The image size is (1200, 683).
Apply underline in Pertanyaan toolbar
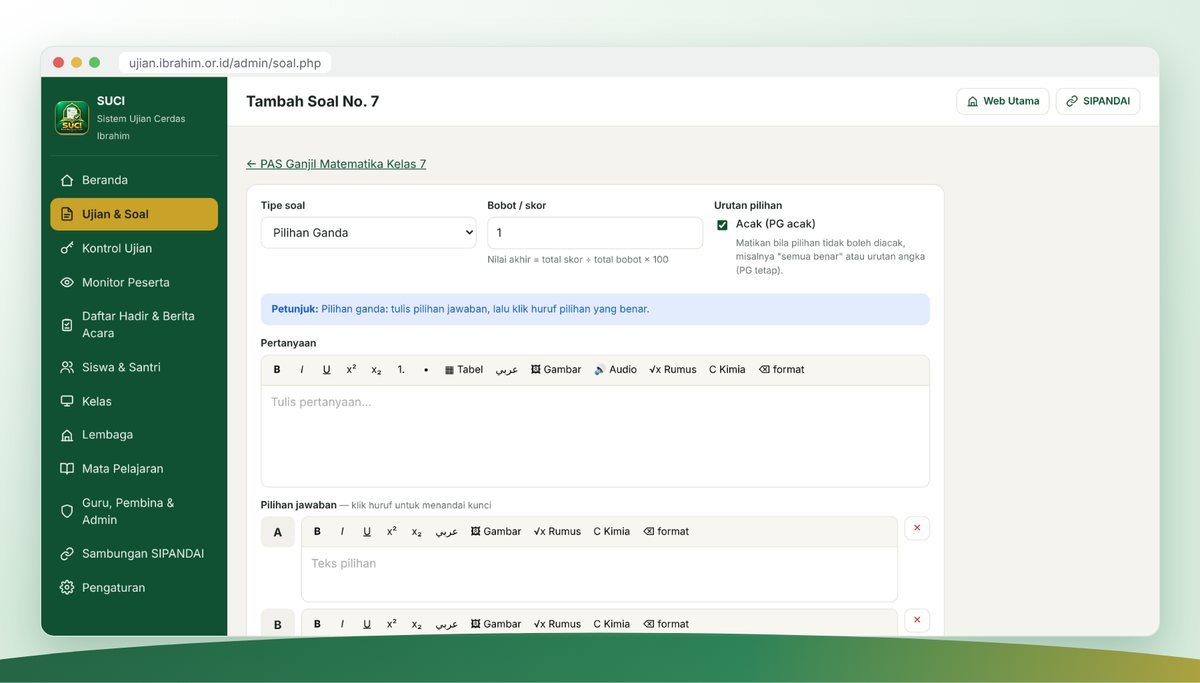click(326, 370)
